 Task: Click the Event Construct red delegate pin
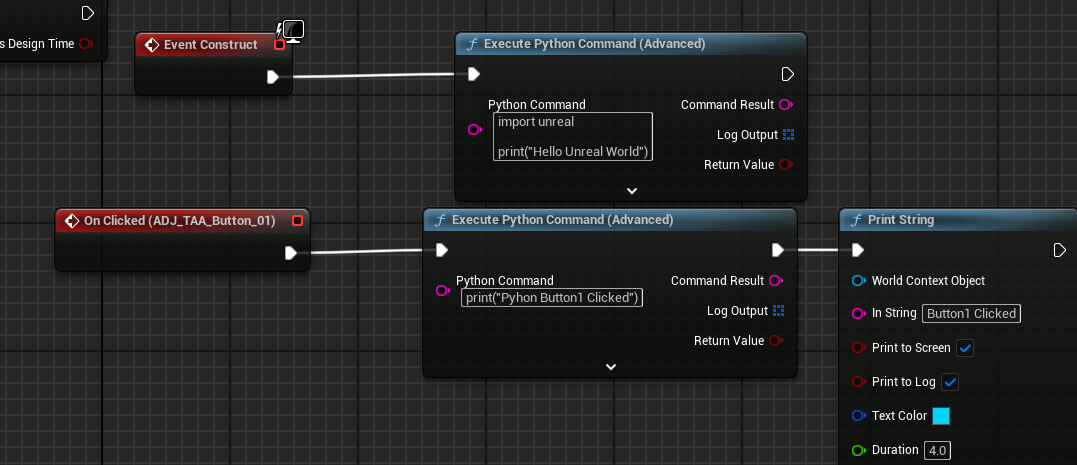pyautogui.click(x=280, y=45)
